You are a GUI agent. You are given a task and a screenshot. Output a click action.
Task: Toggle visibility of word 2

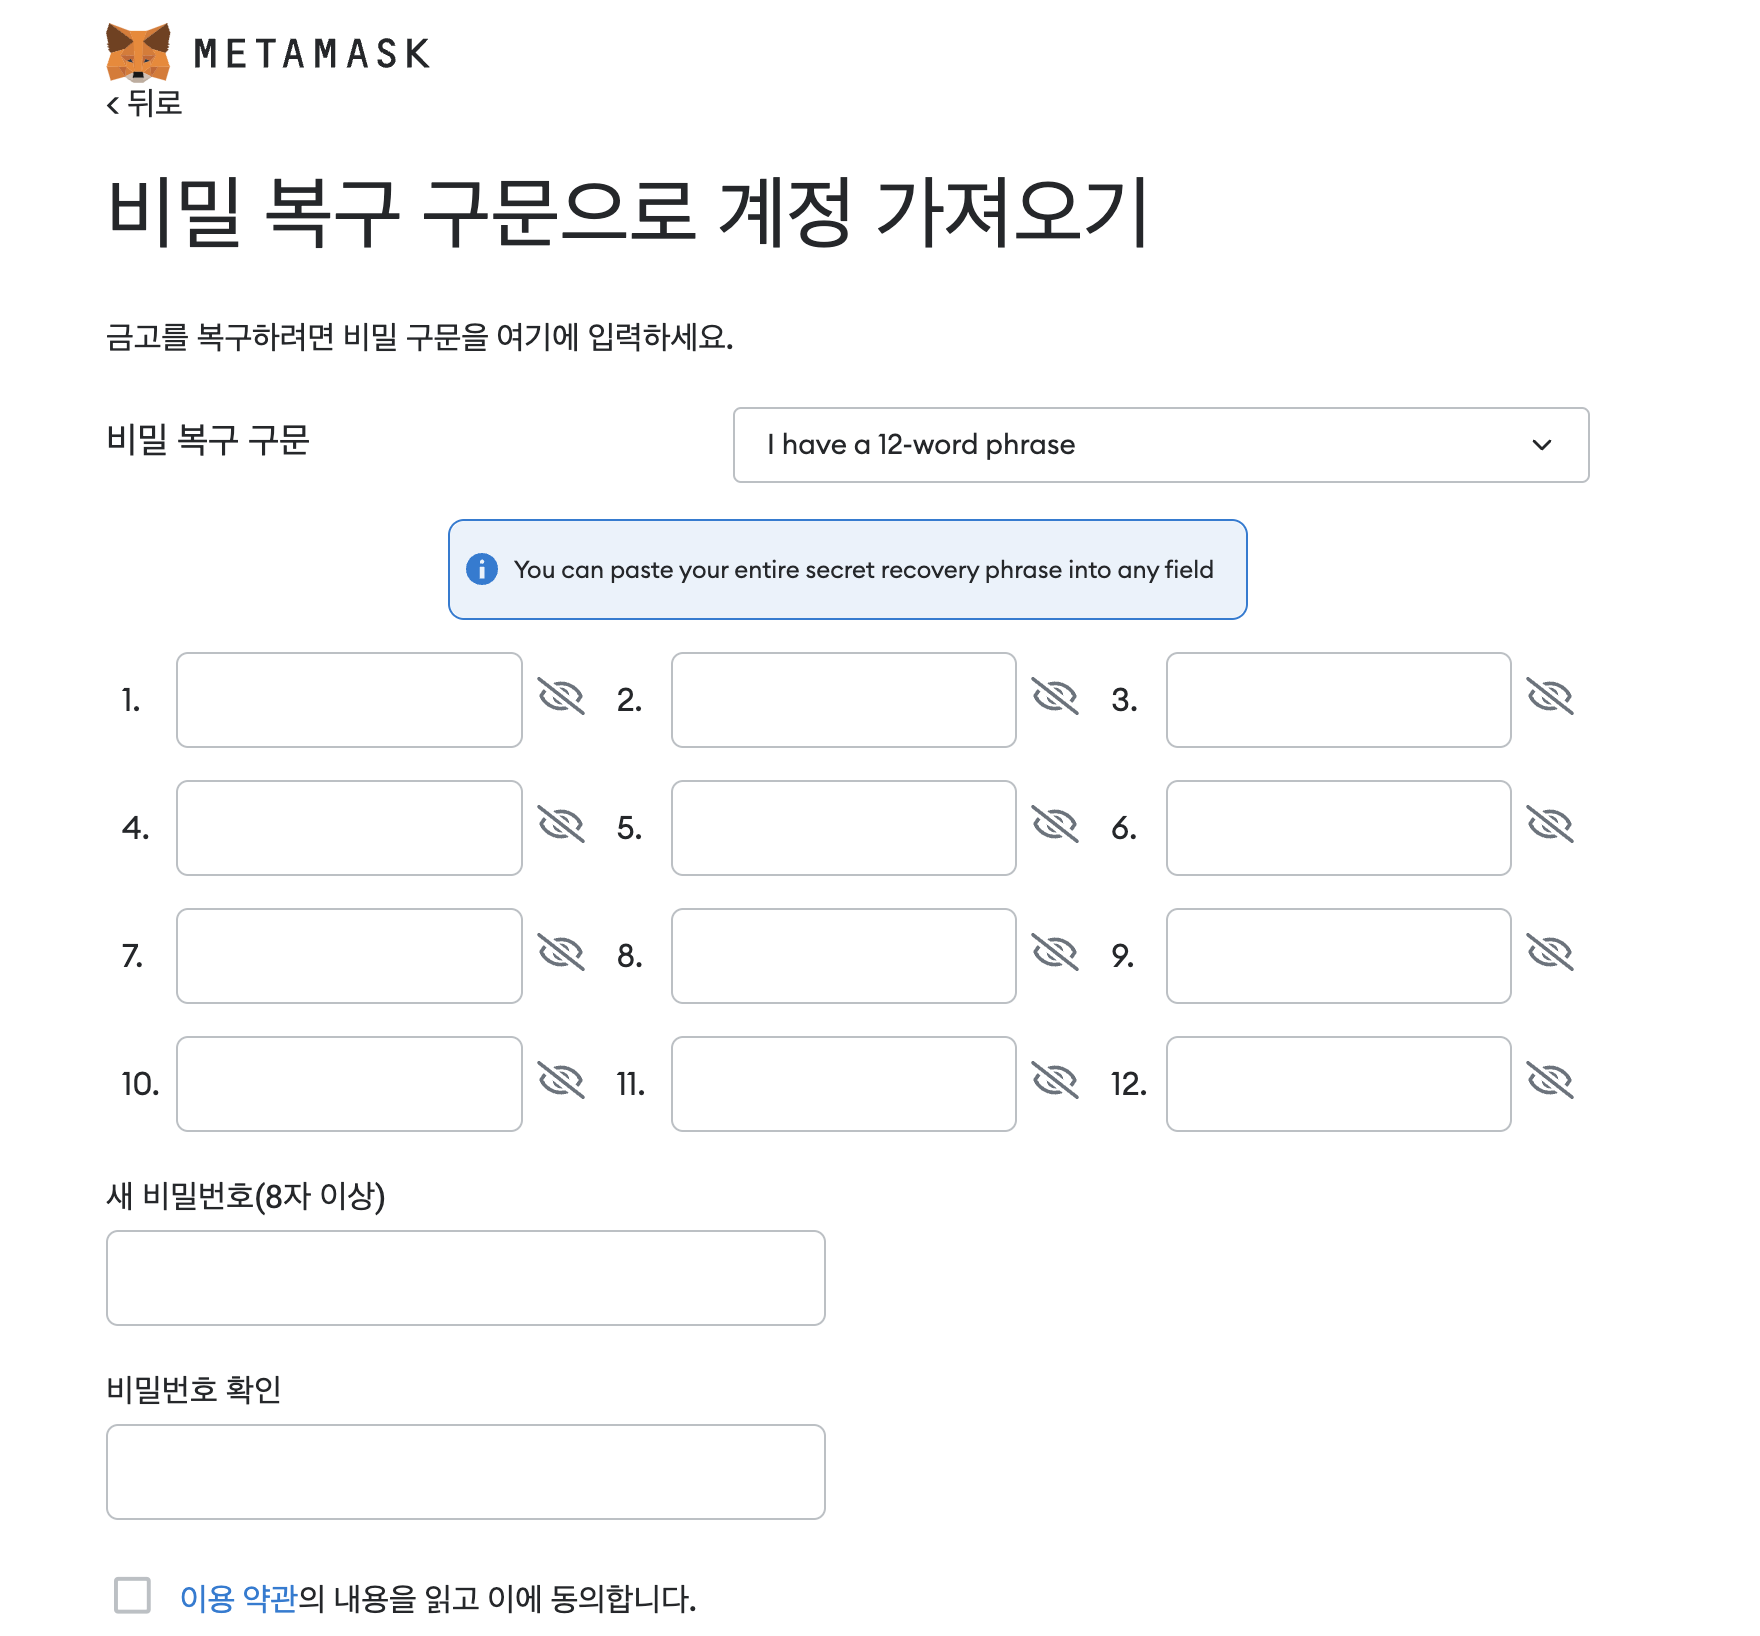[1055, 696]
